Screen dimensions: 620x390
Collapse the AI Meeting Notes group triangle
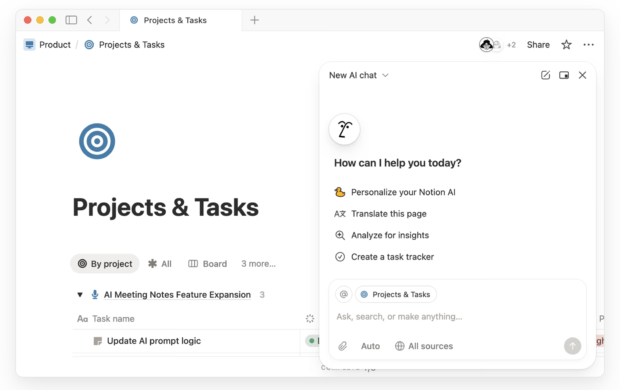(x=80, y=295)
